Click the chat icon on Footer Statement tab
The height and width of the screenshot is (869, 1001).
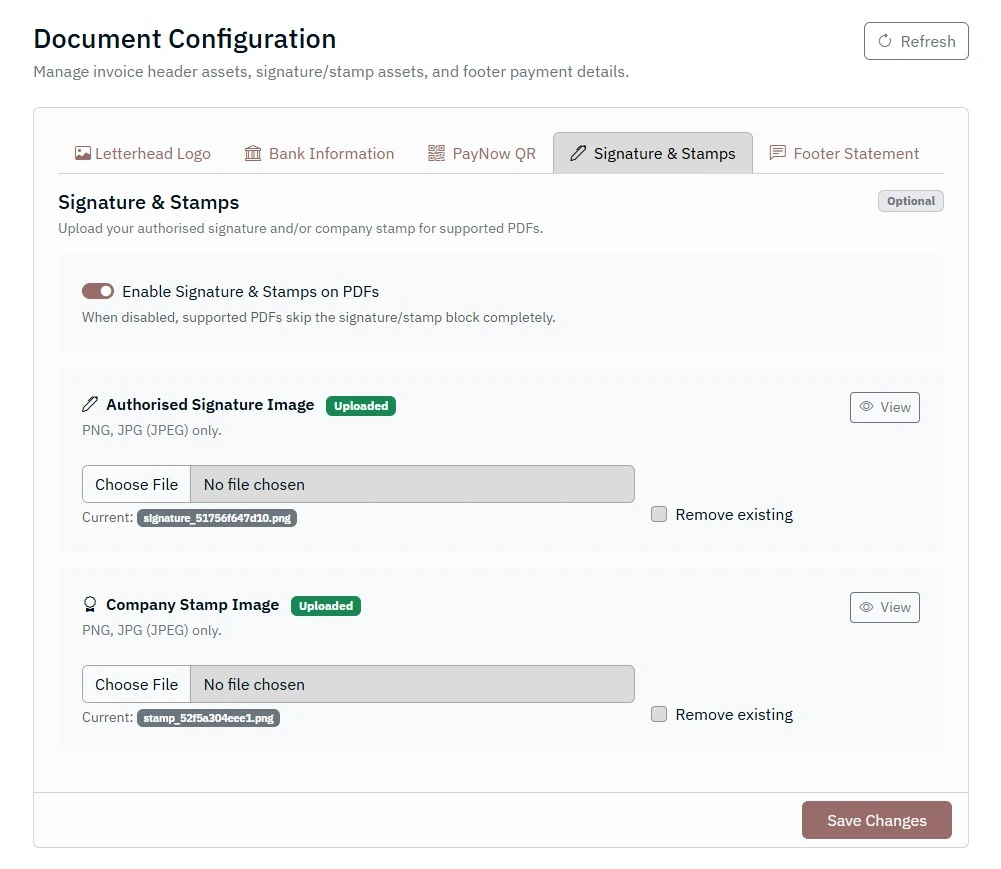[777, 154]
